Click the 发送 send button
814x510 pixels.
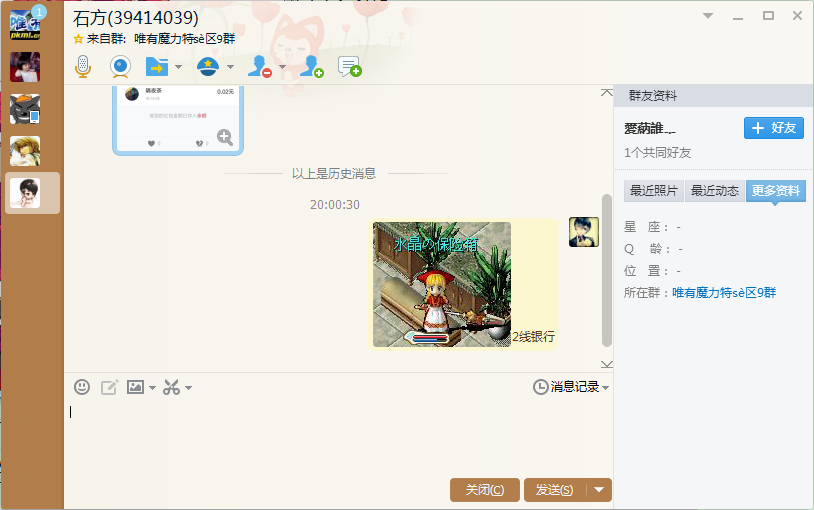(x=554, y=489)
